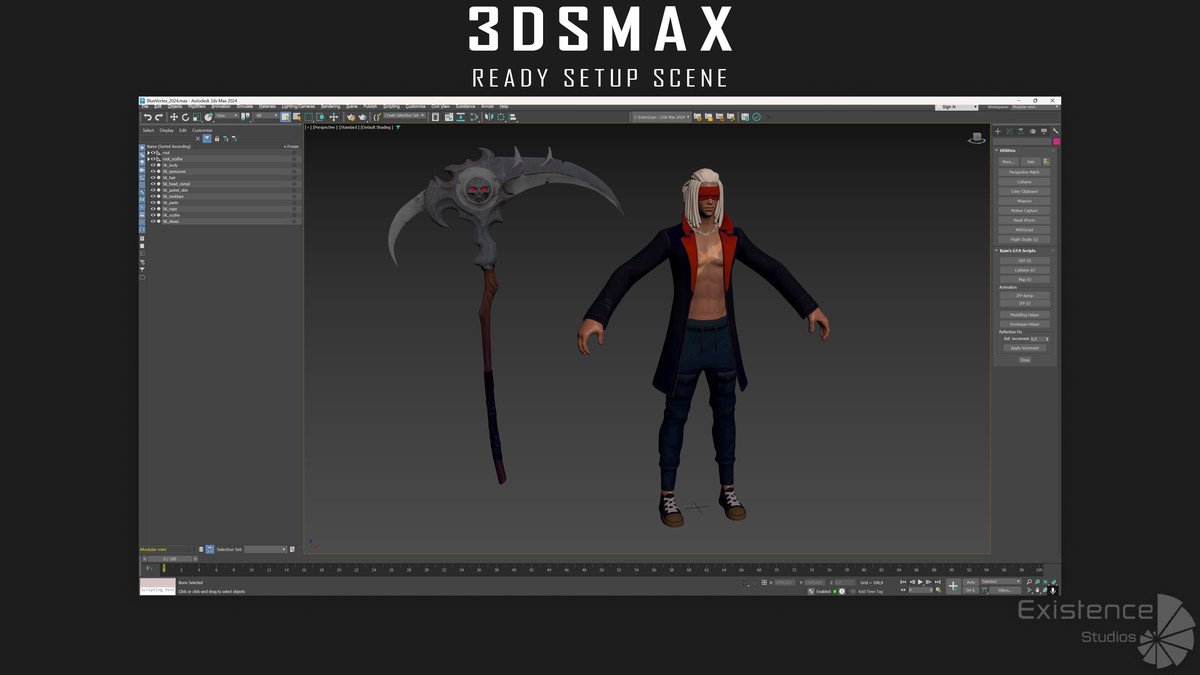Open the Rendering menu
Image resolution: width=1200 pixels, height=675 pixels.
coord(330,106)
